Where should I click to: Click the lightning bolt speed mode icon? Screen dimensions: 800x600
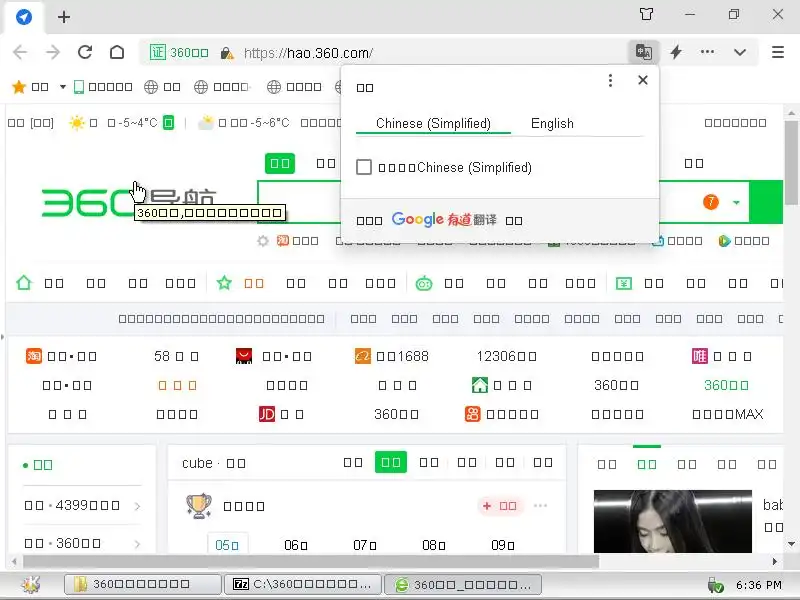(x=676, y=52)
